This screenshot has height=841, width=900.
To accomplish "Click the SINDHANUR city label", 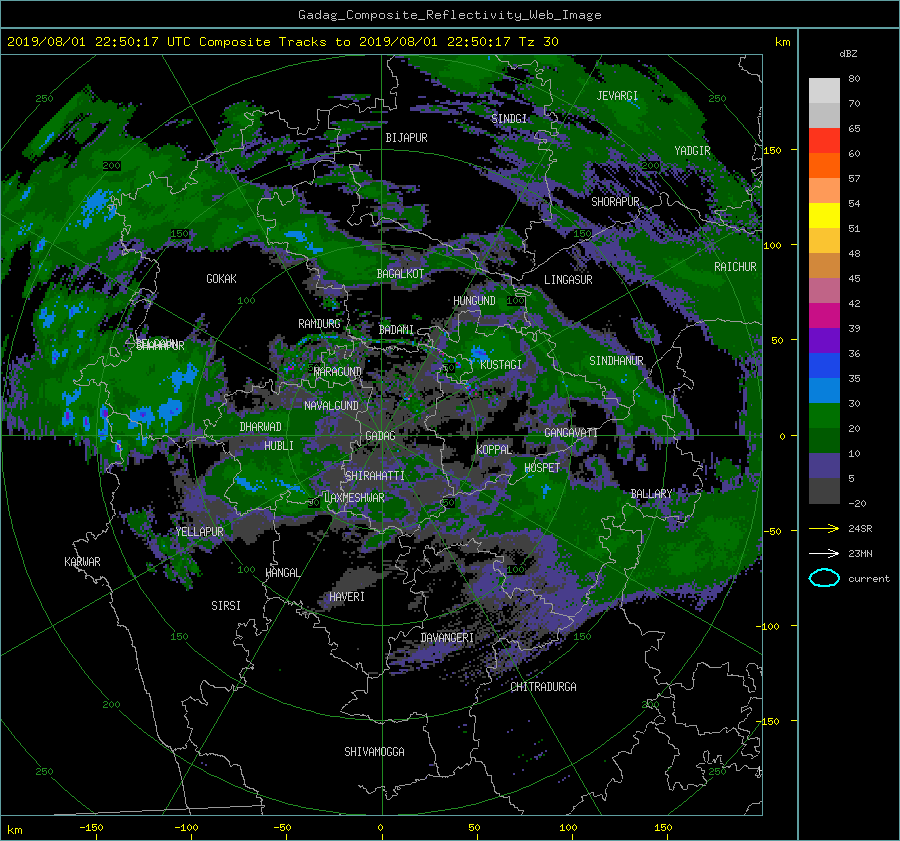I will (x=616, y=361).
